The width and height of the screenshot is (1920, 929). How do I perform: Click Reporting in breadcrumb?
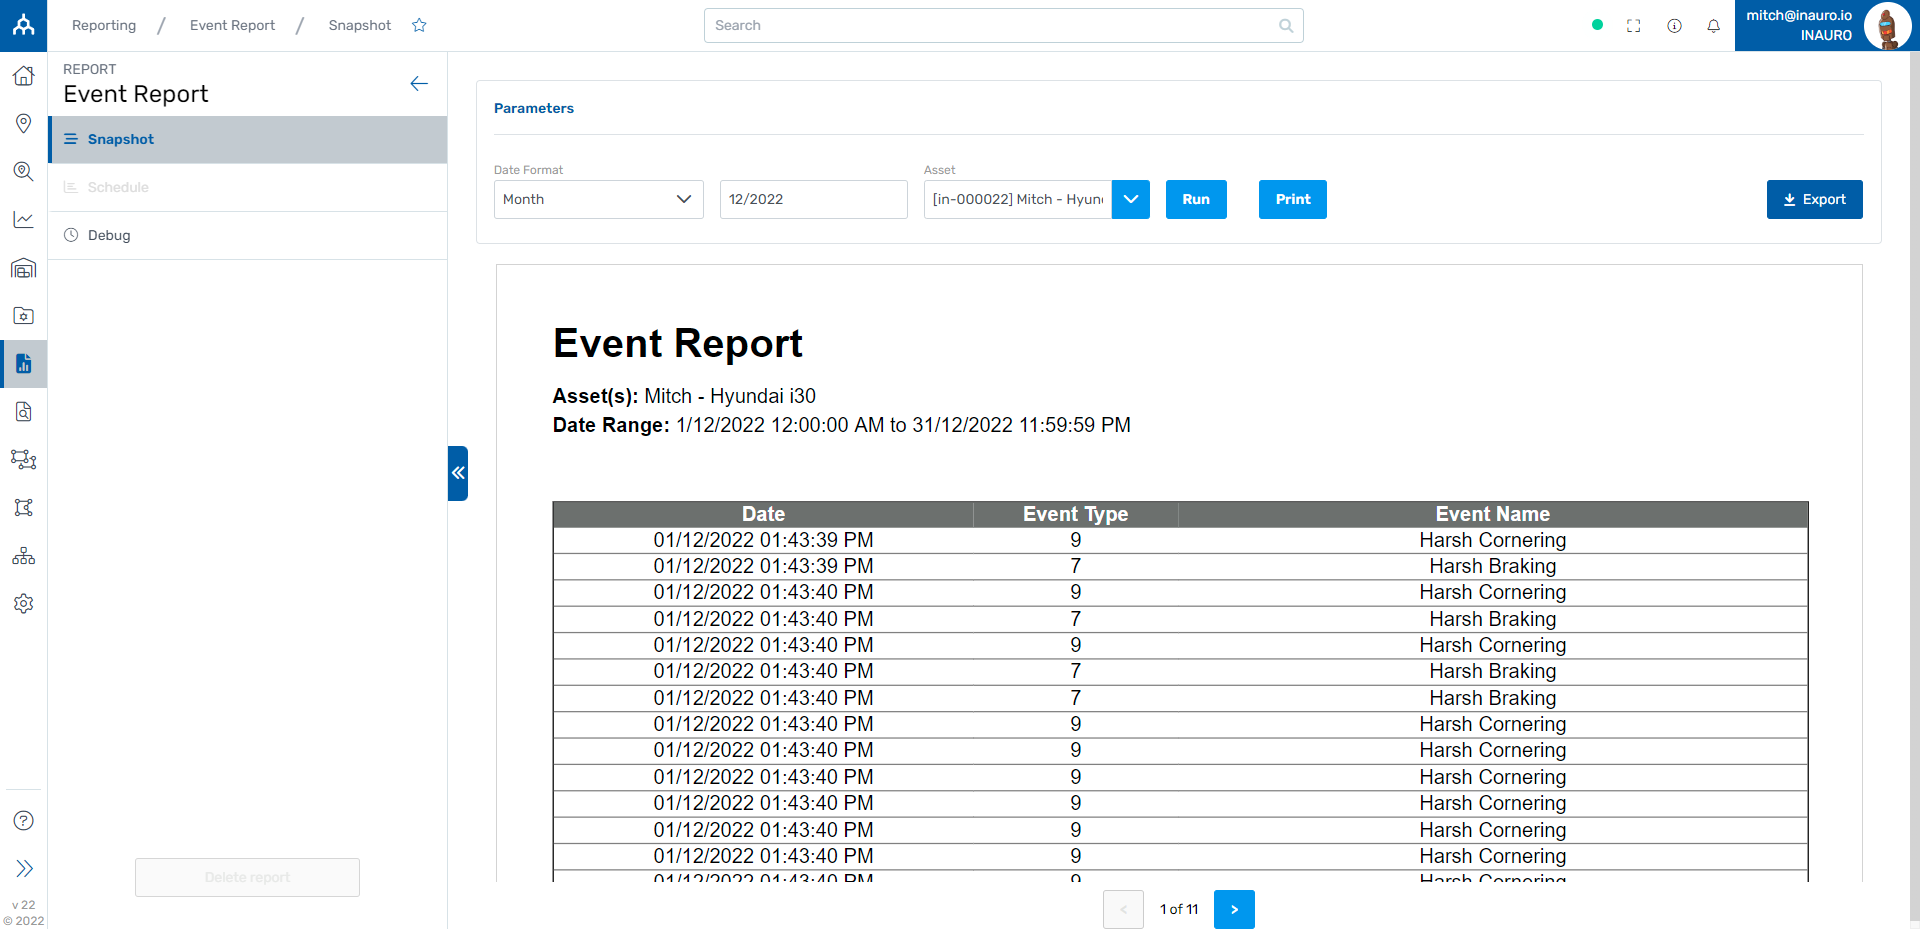[104, 25]
